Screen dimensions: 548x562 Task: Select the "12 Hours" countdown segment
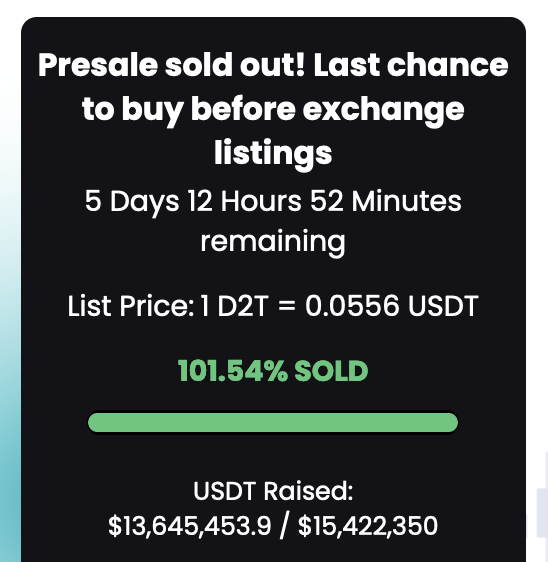click(x=245, y=201)
